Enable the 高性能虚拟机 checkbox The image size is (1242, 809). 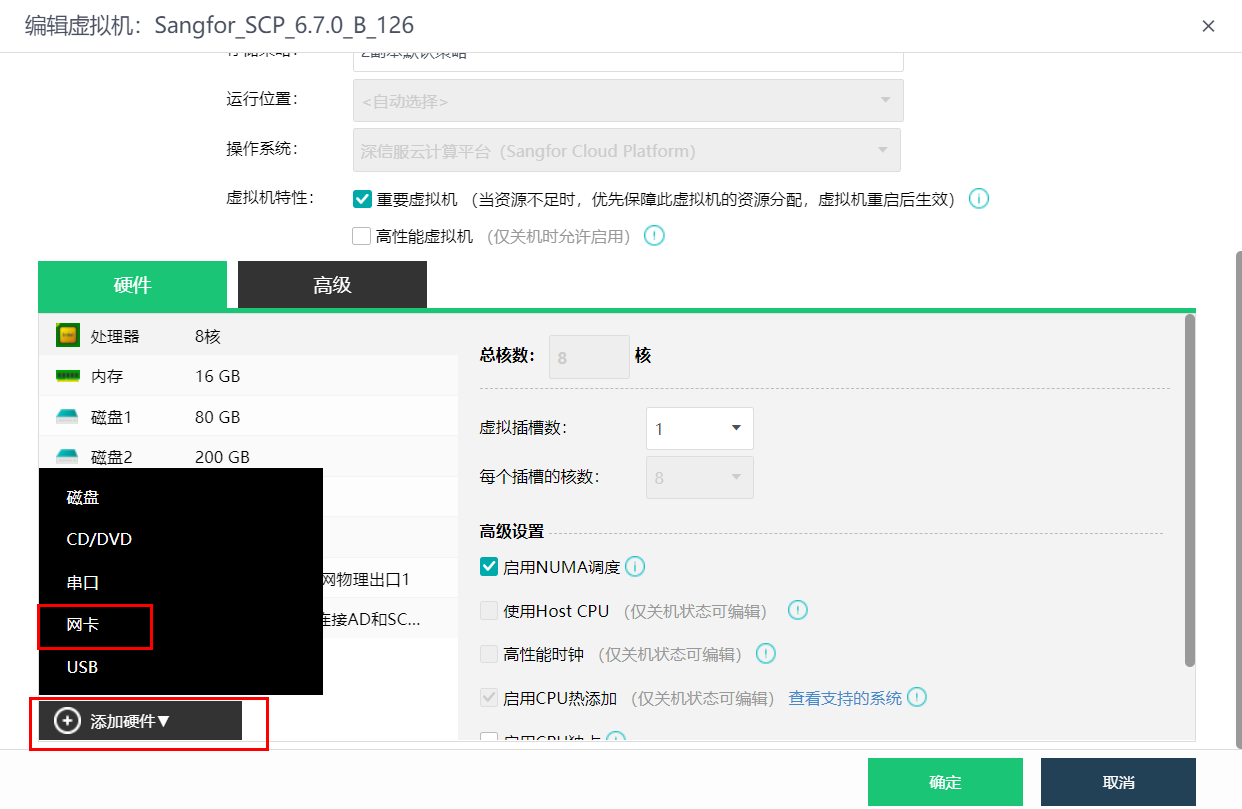[362, 236]
